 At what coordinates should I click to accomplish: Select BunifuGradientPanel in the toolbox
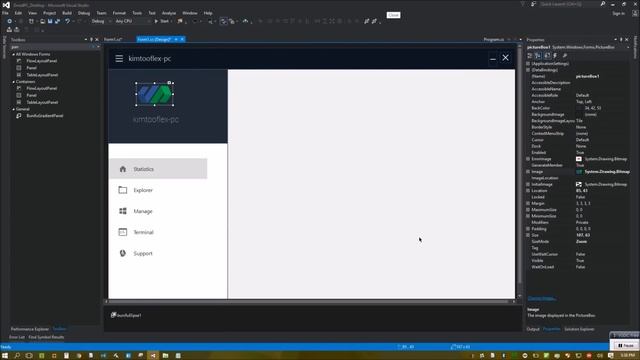44,116
